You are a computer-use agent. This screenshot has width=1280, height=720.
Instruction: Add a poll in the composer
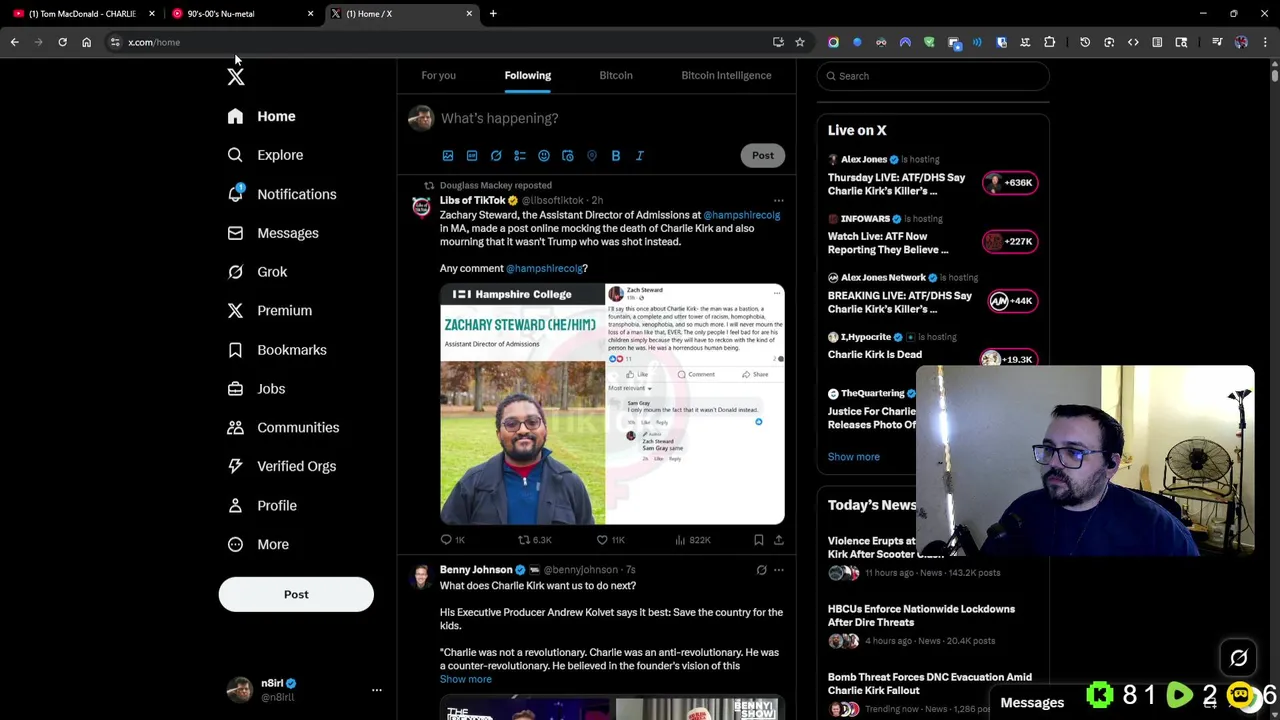pyautogui.click(x=520, y=156)
